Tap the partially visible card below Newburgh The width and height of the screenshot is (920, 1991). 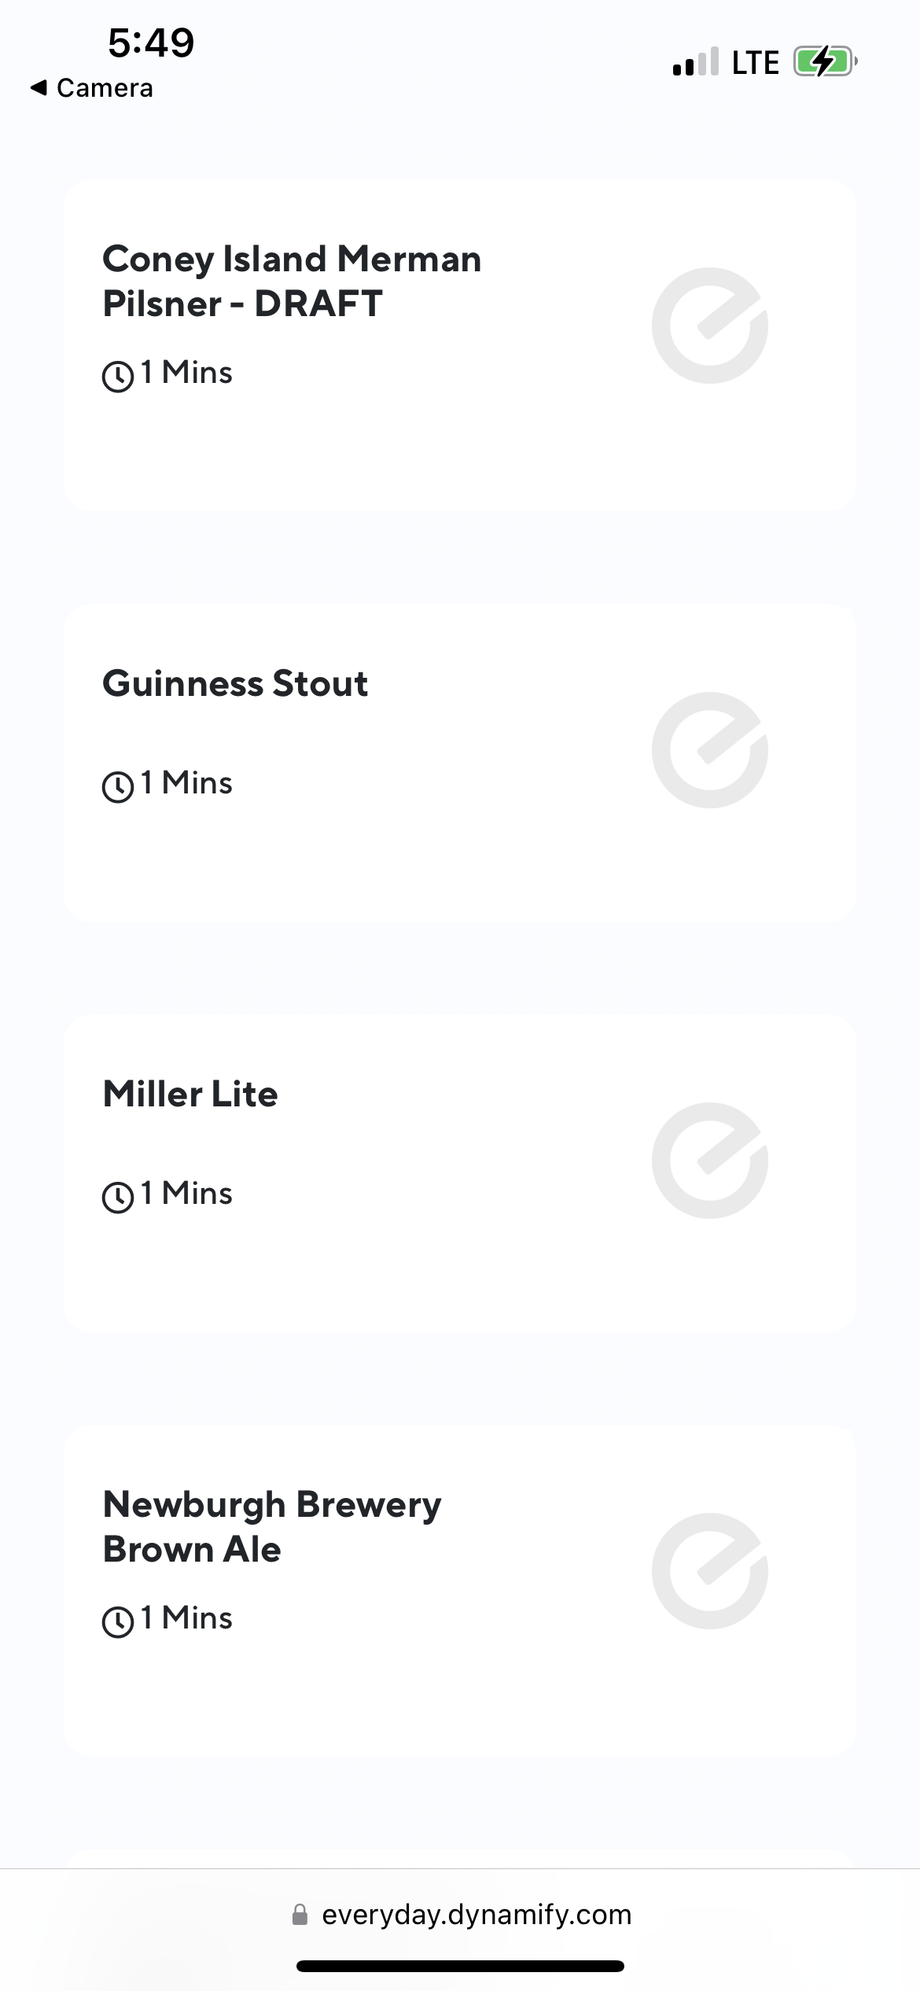point(460,1858)
